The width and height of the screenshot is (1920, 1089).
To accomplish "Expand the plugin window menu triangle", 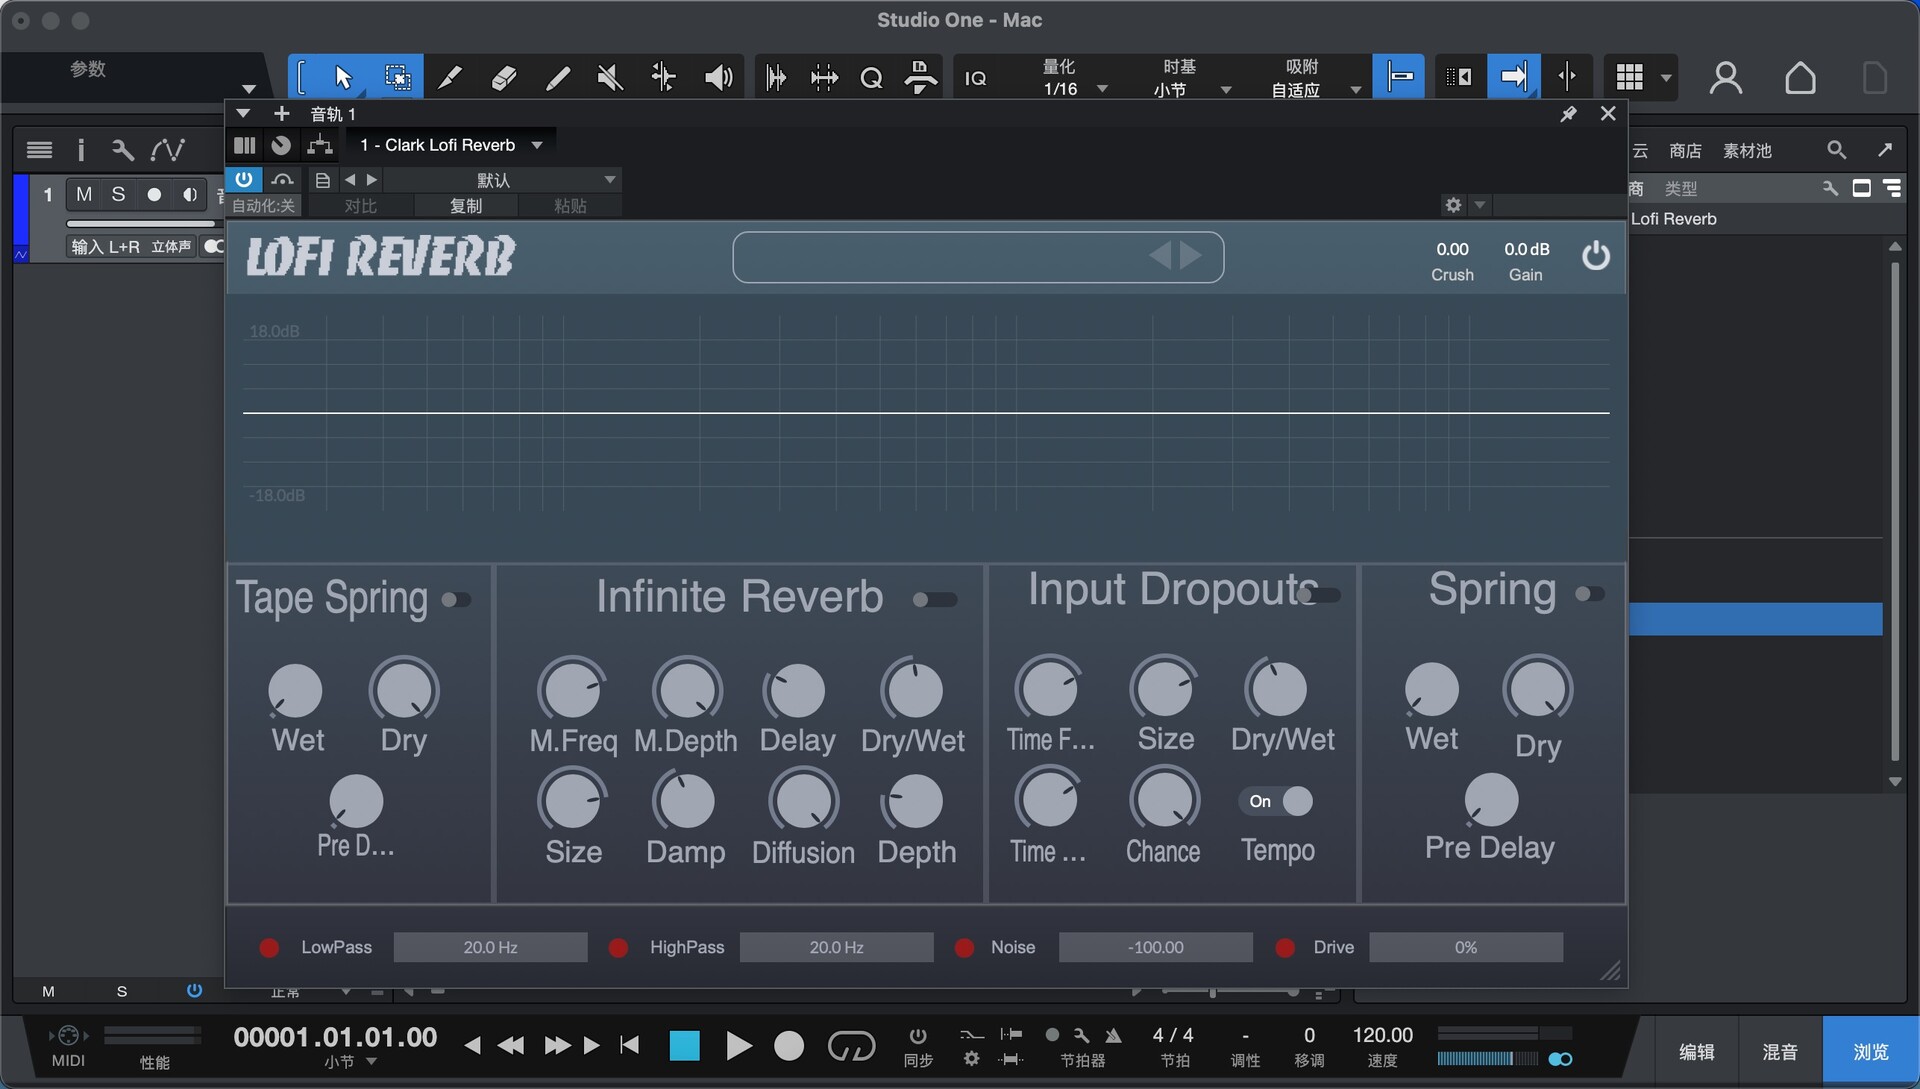I will click(243, 113).
